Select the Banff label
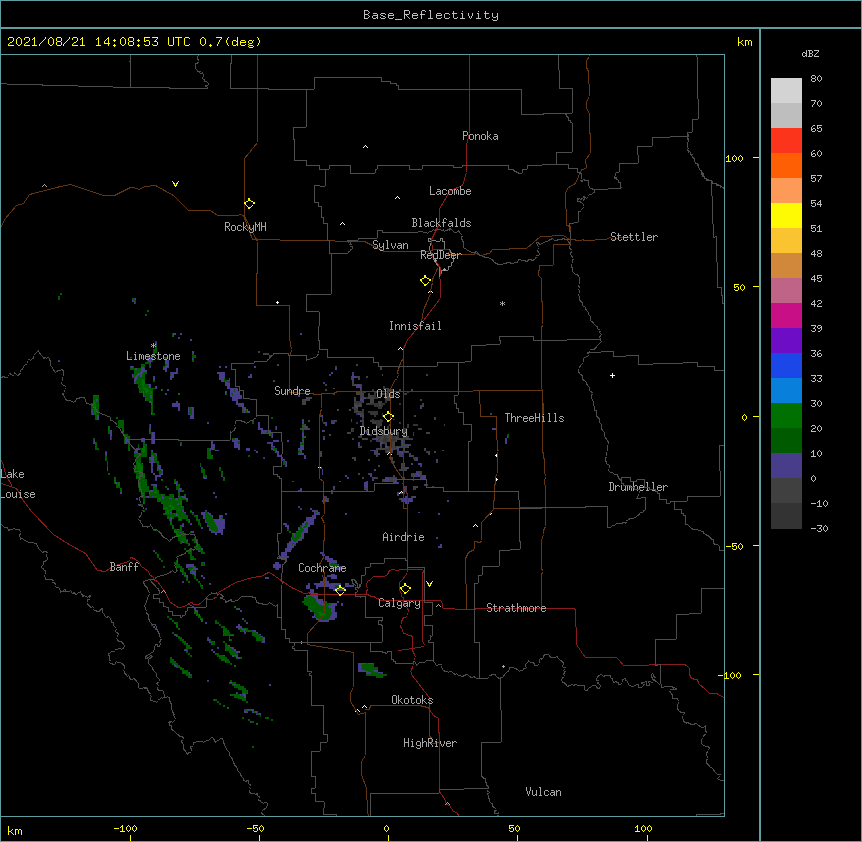This screenshot has height=842, width=862. (x=124, y=567)
